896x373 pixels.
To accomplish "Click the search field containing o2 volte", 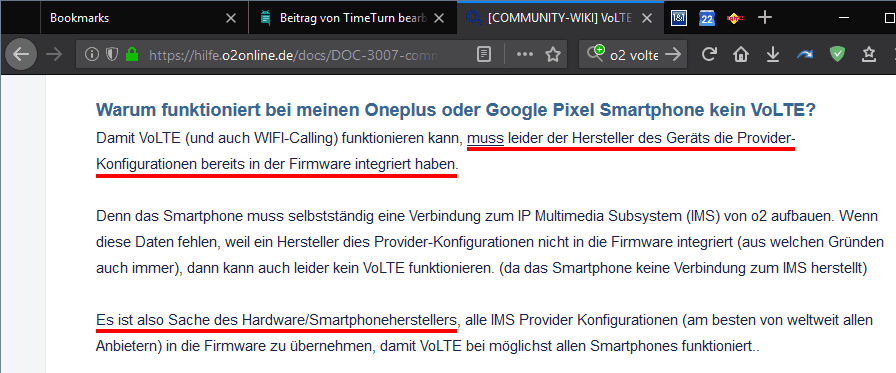I will pyautogui.click(x=634, y=55).
